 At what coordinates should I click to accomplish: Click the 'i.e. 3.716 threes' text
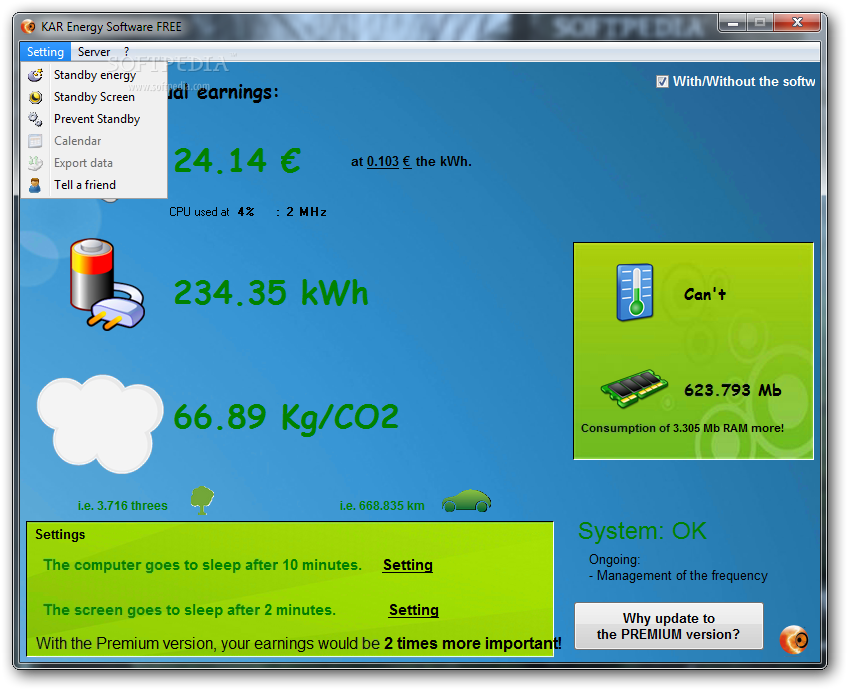[x=123, y=506]
